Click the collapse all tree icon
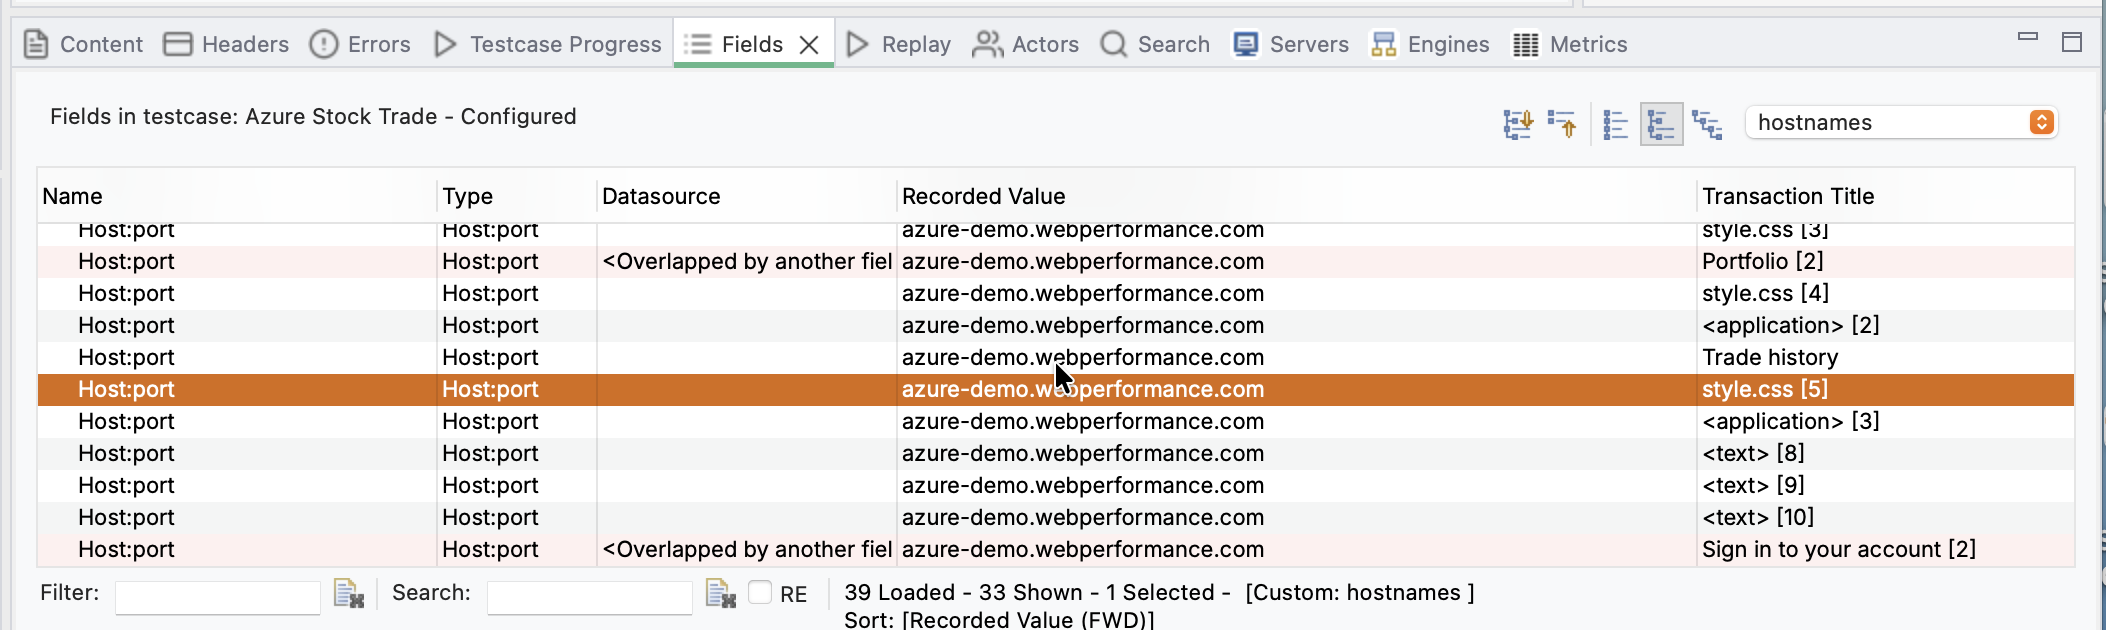2106x630 pixels. click(x=1562, y=124)
